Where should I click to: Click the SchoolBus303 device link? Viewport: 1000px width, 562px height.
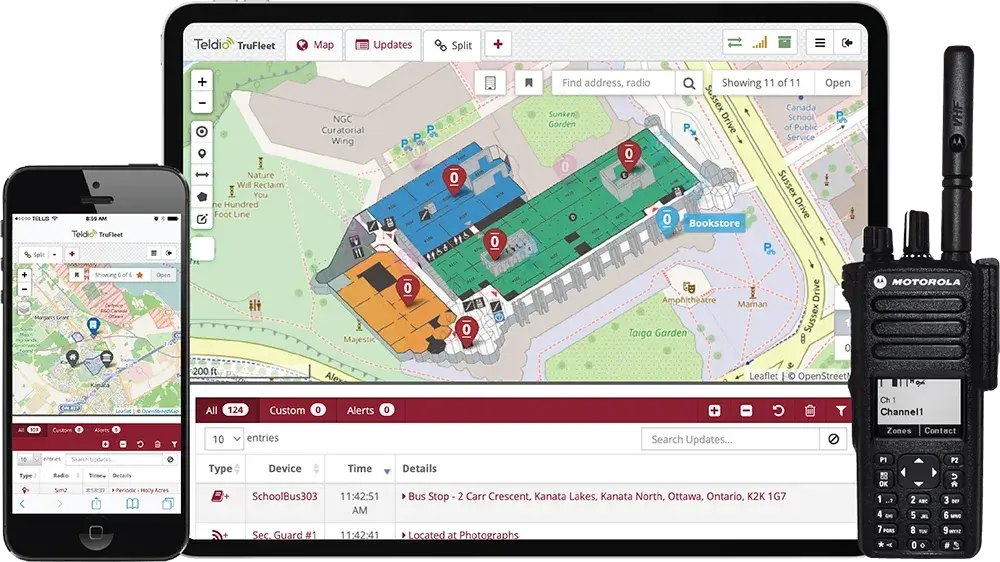tap(284, 496)
